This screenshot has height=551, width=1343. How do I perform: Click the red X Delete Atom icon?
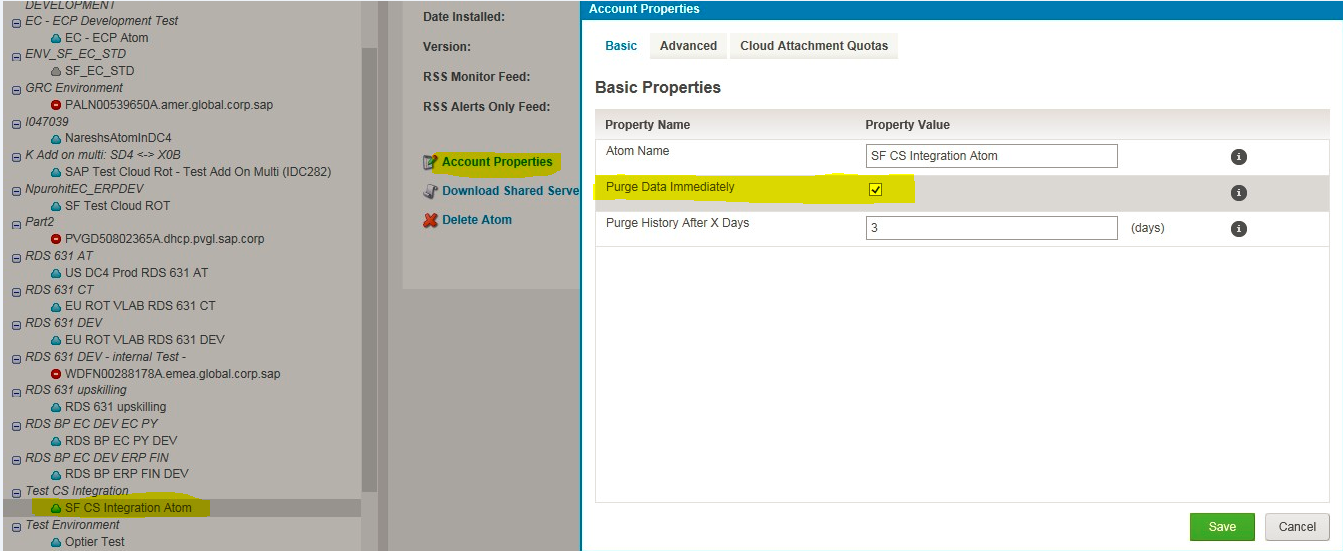(430, 220)
